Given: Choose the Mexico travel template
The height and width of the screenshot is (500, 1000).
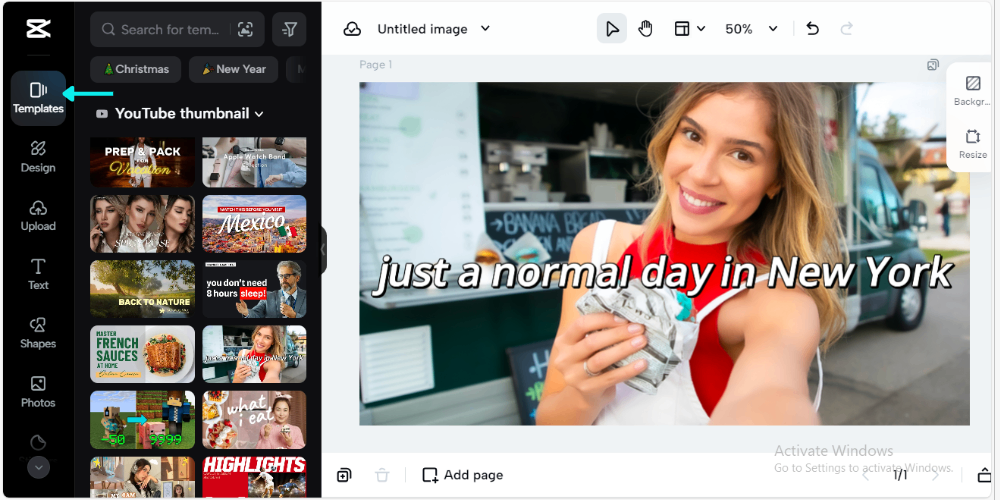Looking at the screenshot, I should pyautogui.click(x=254, y=224).
